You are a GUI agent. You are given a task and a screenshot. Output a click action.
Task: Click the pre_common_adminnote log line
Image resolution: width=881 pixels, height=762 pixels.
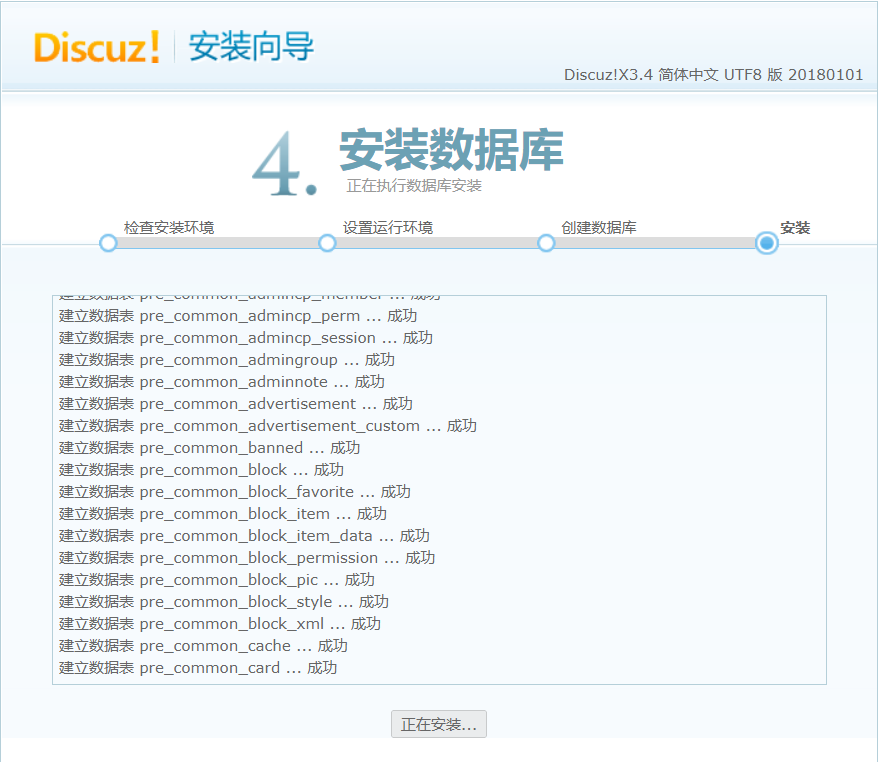[222, 382]
